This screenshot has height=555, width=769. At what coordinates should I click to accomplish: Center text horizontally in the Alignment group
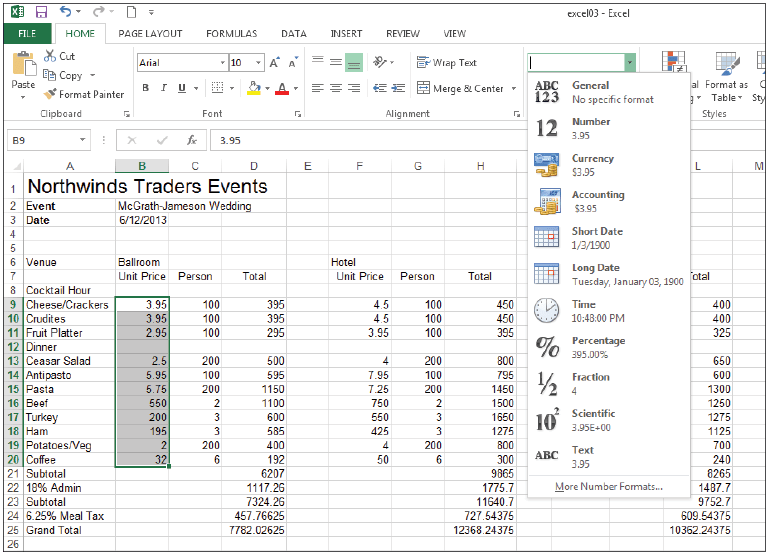(x=336, y=88)
